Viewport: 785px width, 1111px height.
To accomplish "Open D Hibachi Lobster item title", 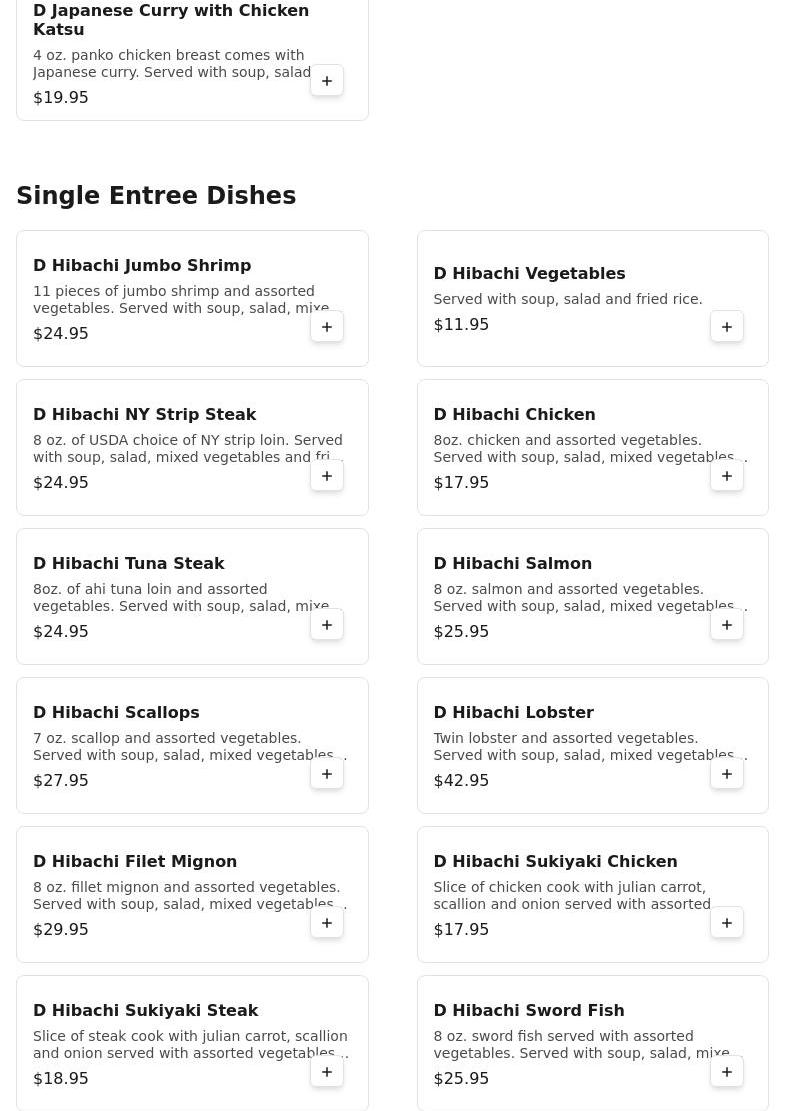I will tap(513, 713).
